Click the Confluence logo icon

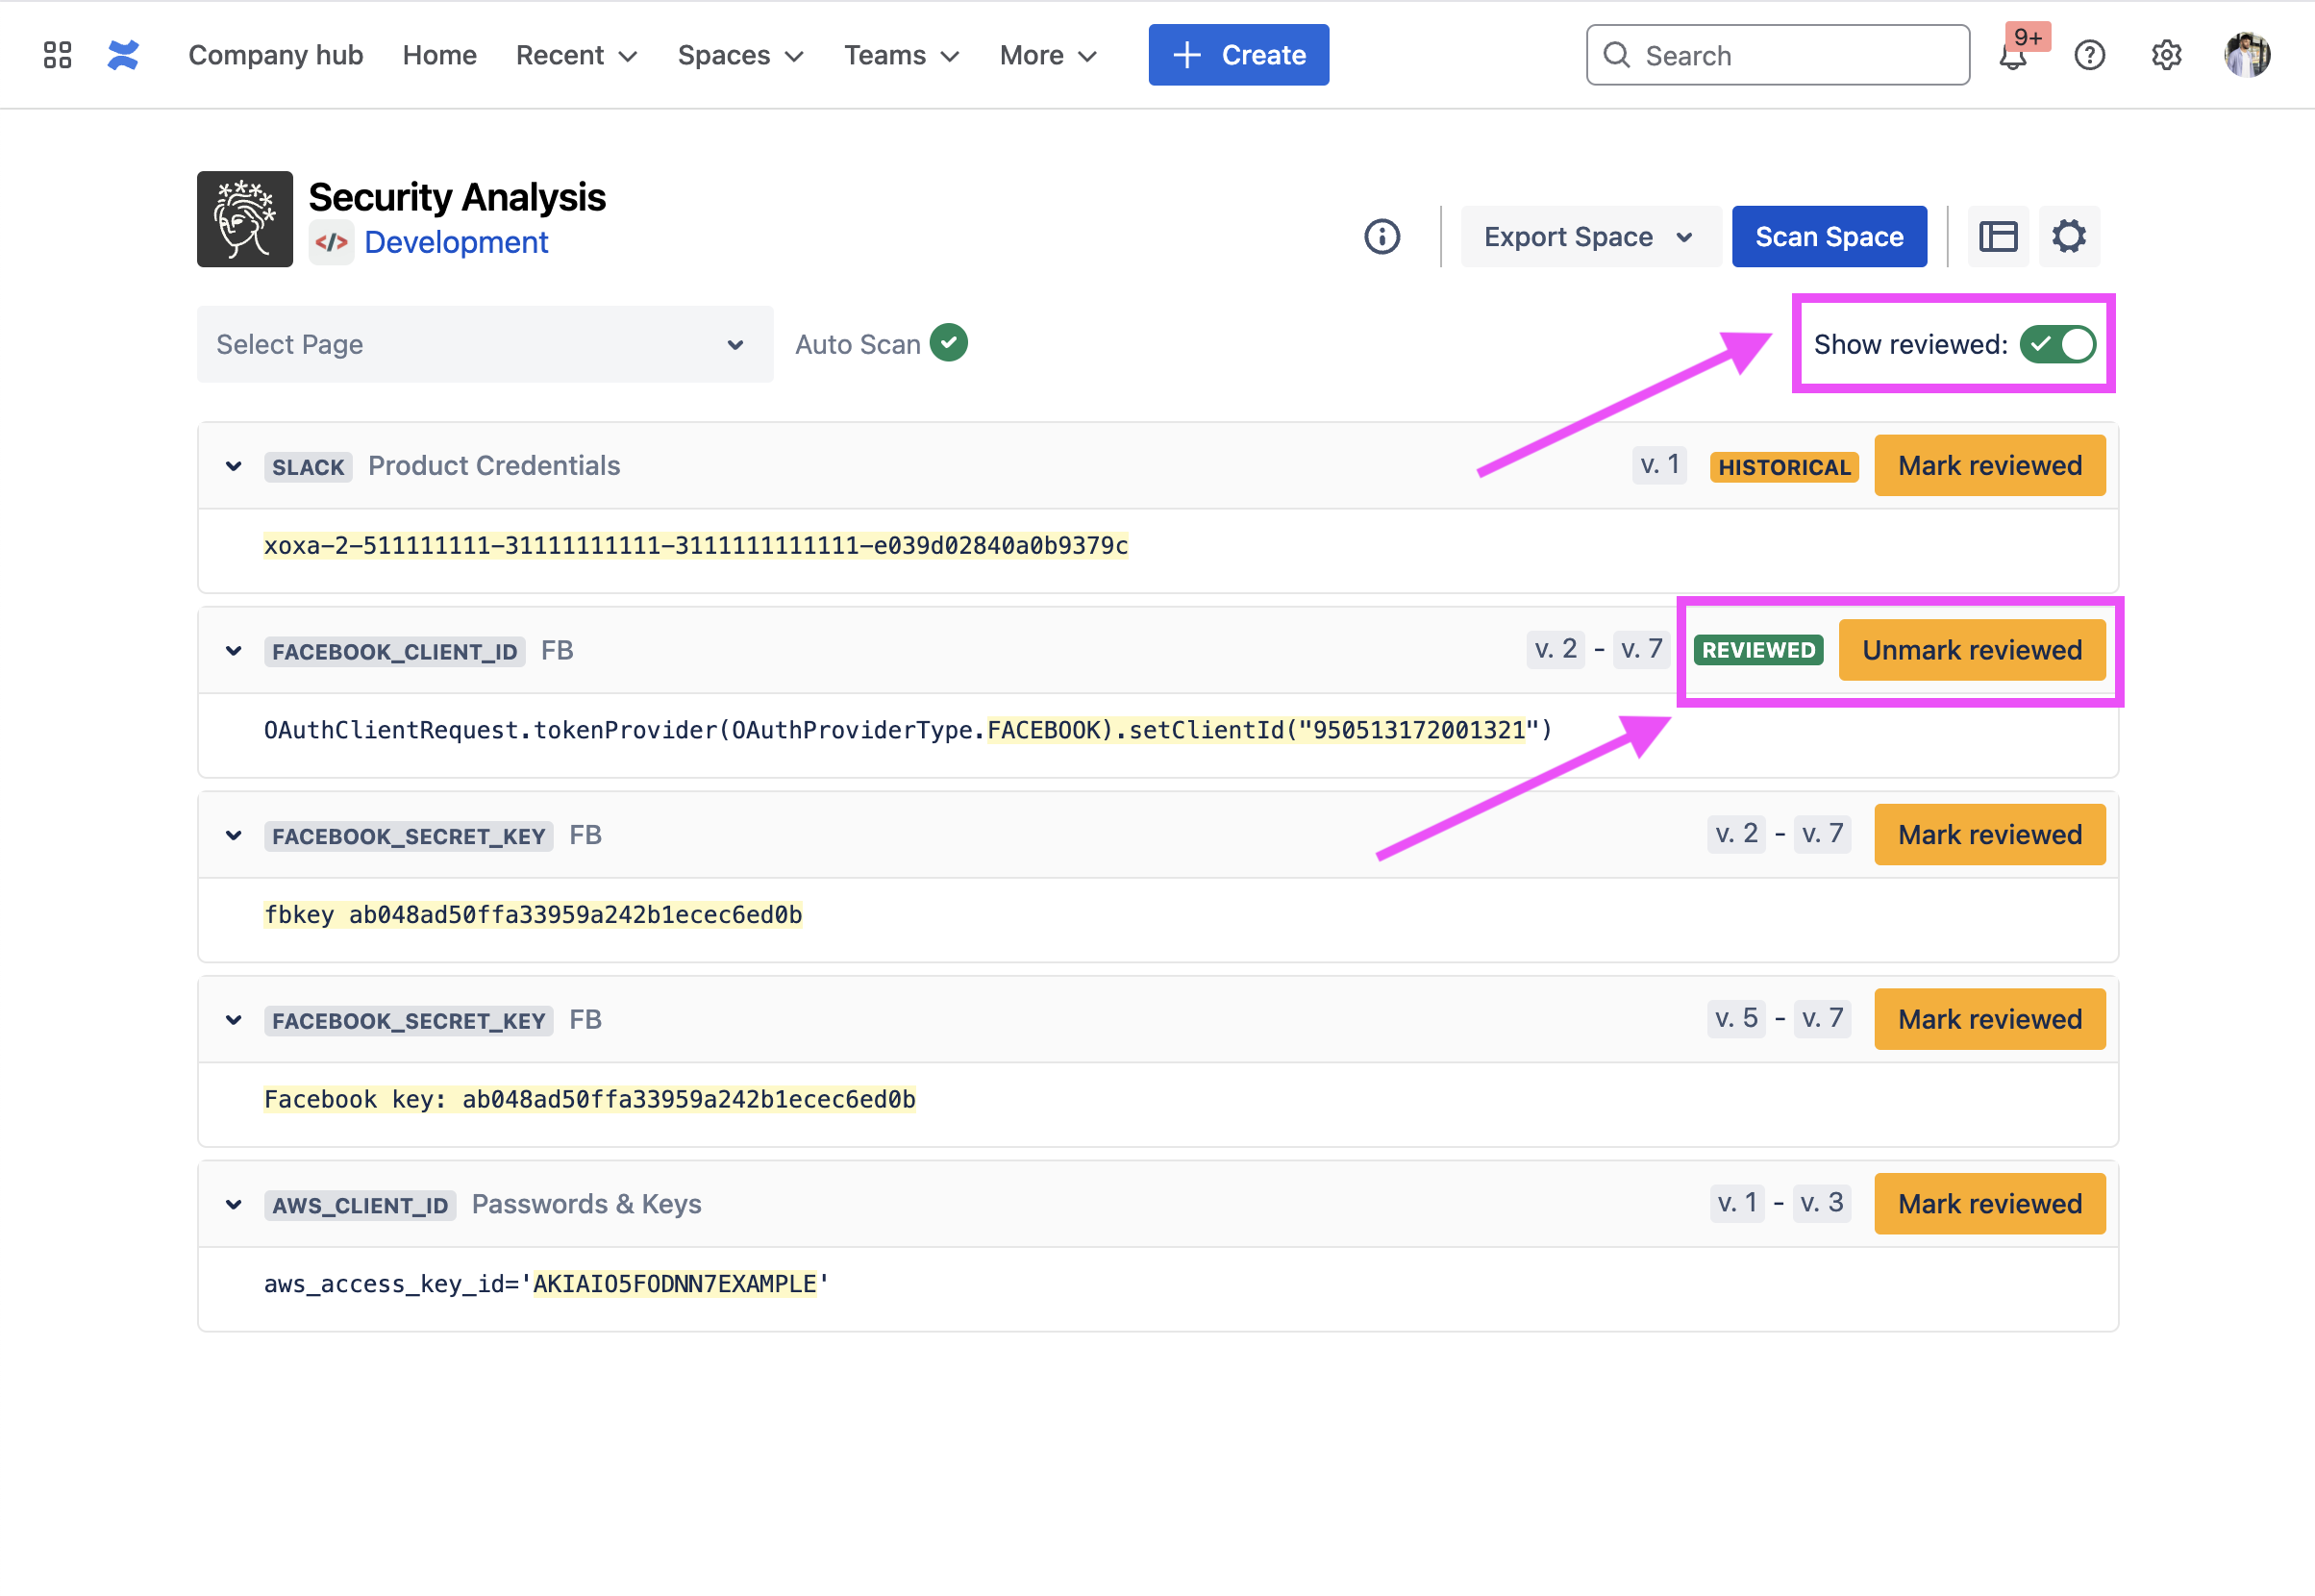click(x=123, y=55)
